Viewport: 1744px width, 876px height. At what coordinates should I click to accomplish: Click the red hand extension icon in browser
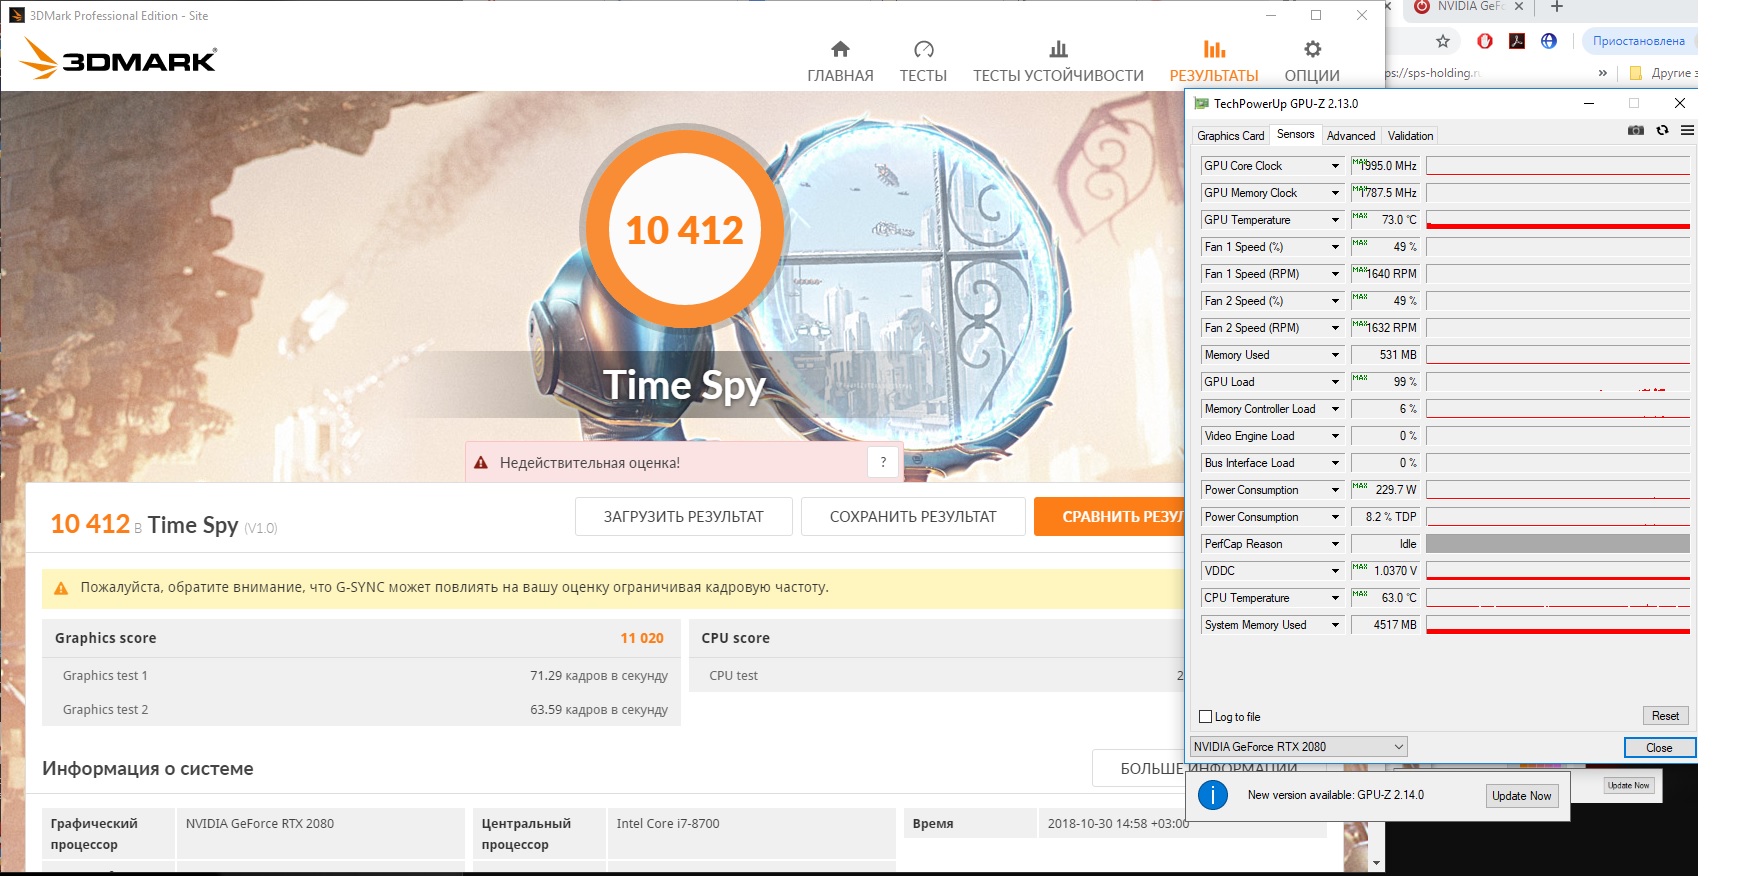[1485, 41]
